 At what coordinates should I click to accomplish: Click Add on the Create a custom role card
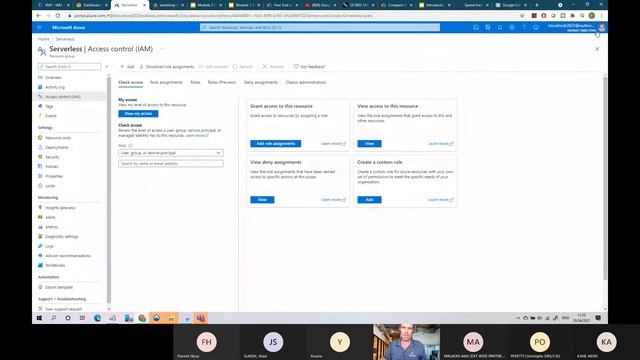pos(369,200)
